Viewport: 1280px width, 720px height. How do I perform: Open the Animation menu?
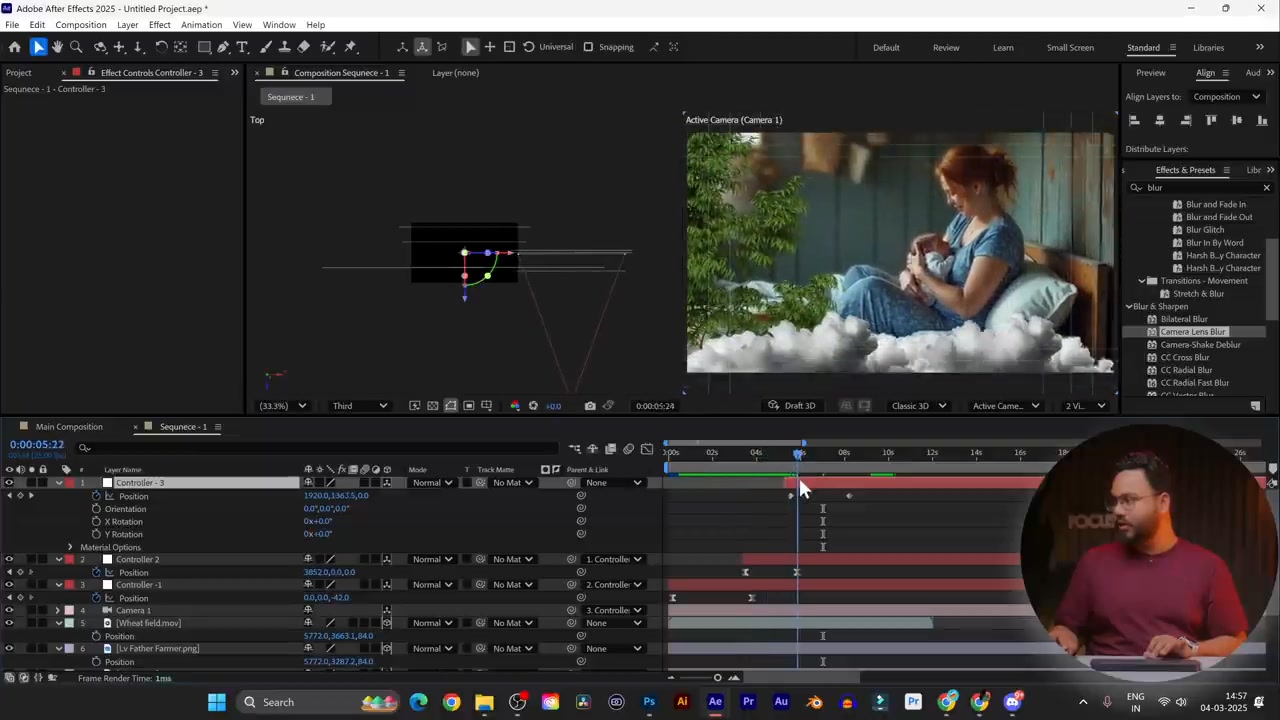(x=201, y=24)
